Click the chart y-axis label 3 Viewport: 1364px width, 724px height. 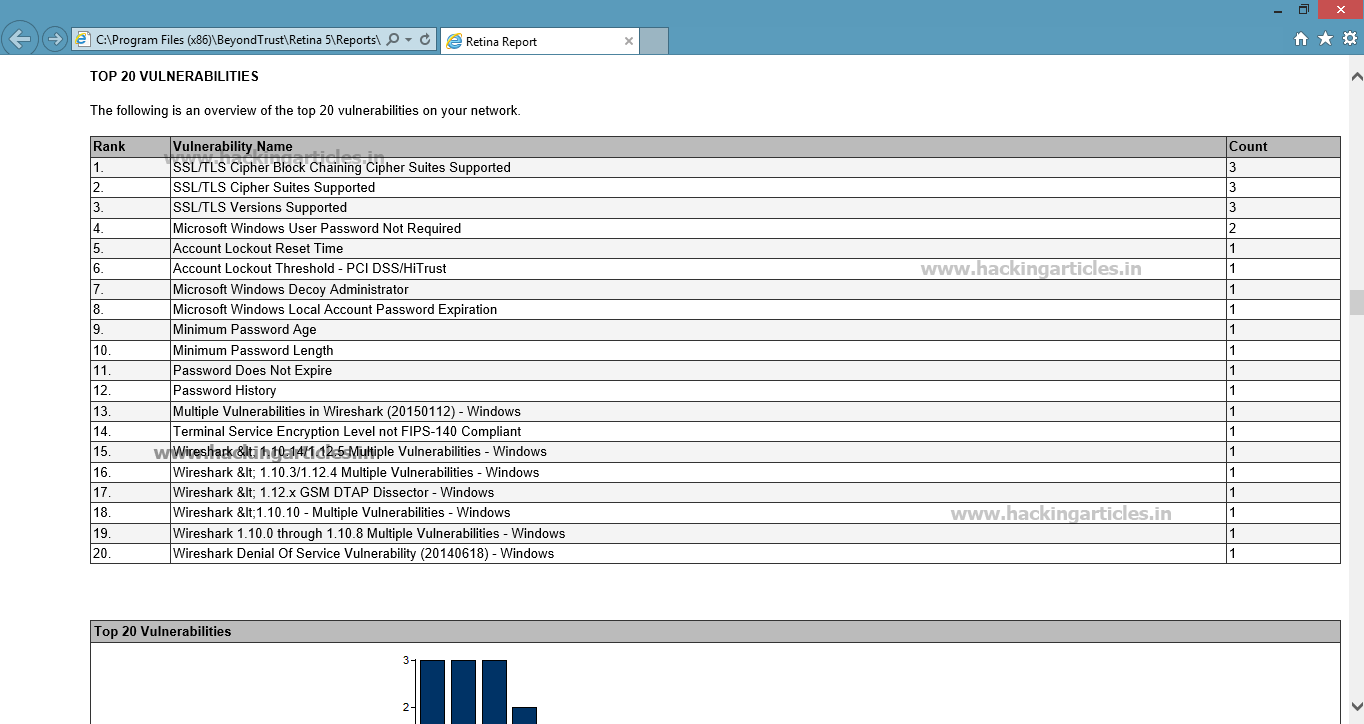(x=406, y=660)
